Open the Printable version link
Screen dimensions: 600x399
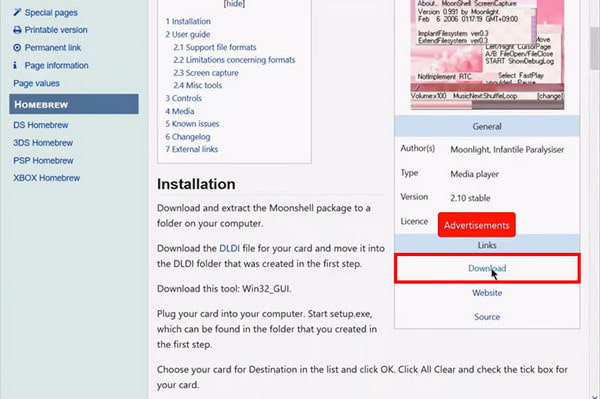[56, 30]
